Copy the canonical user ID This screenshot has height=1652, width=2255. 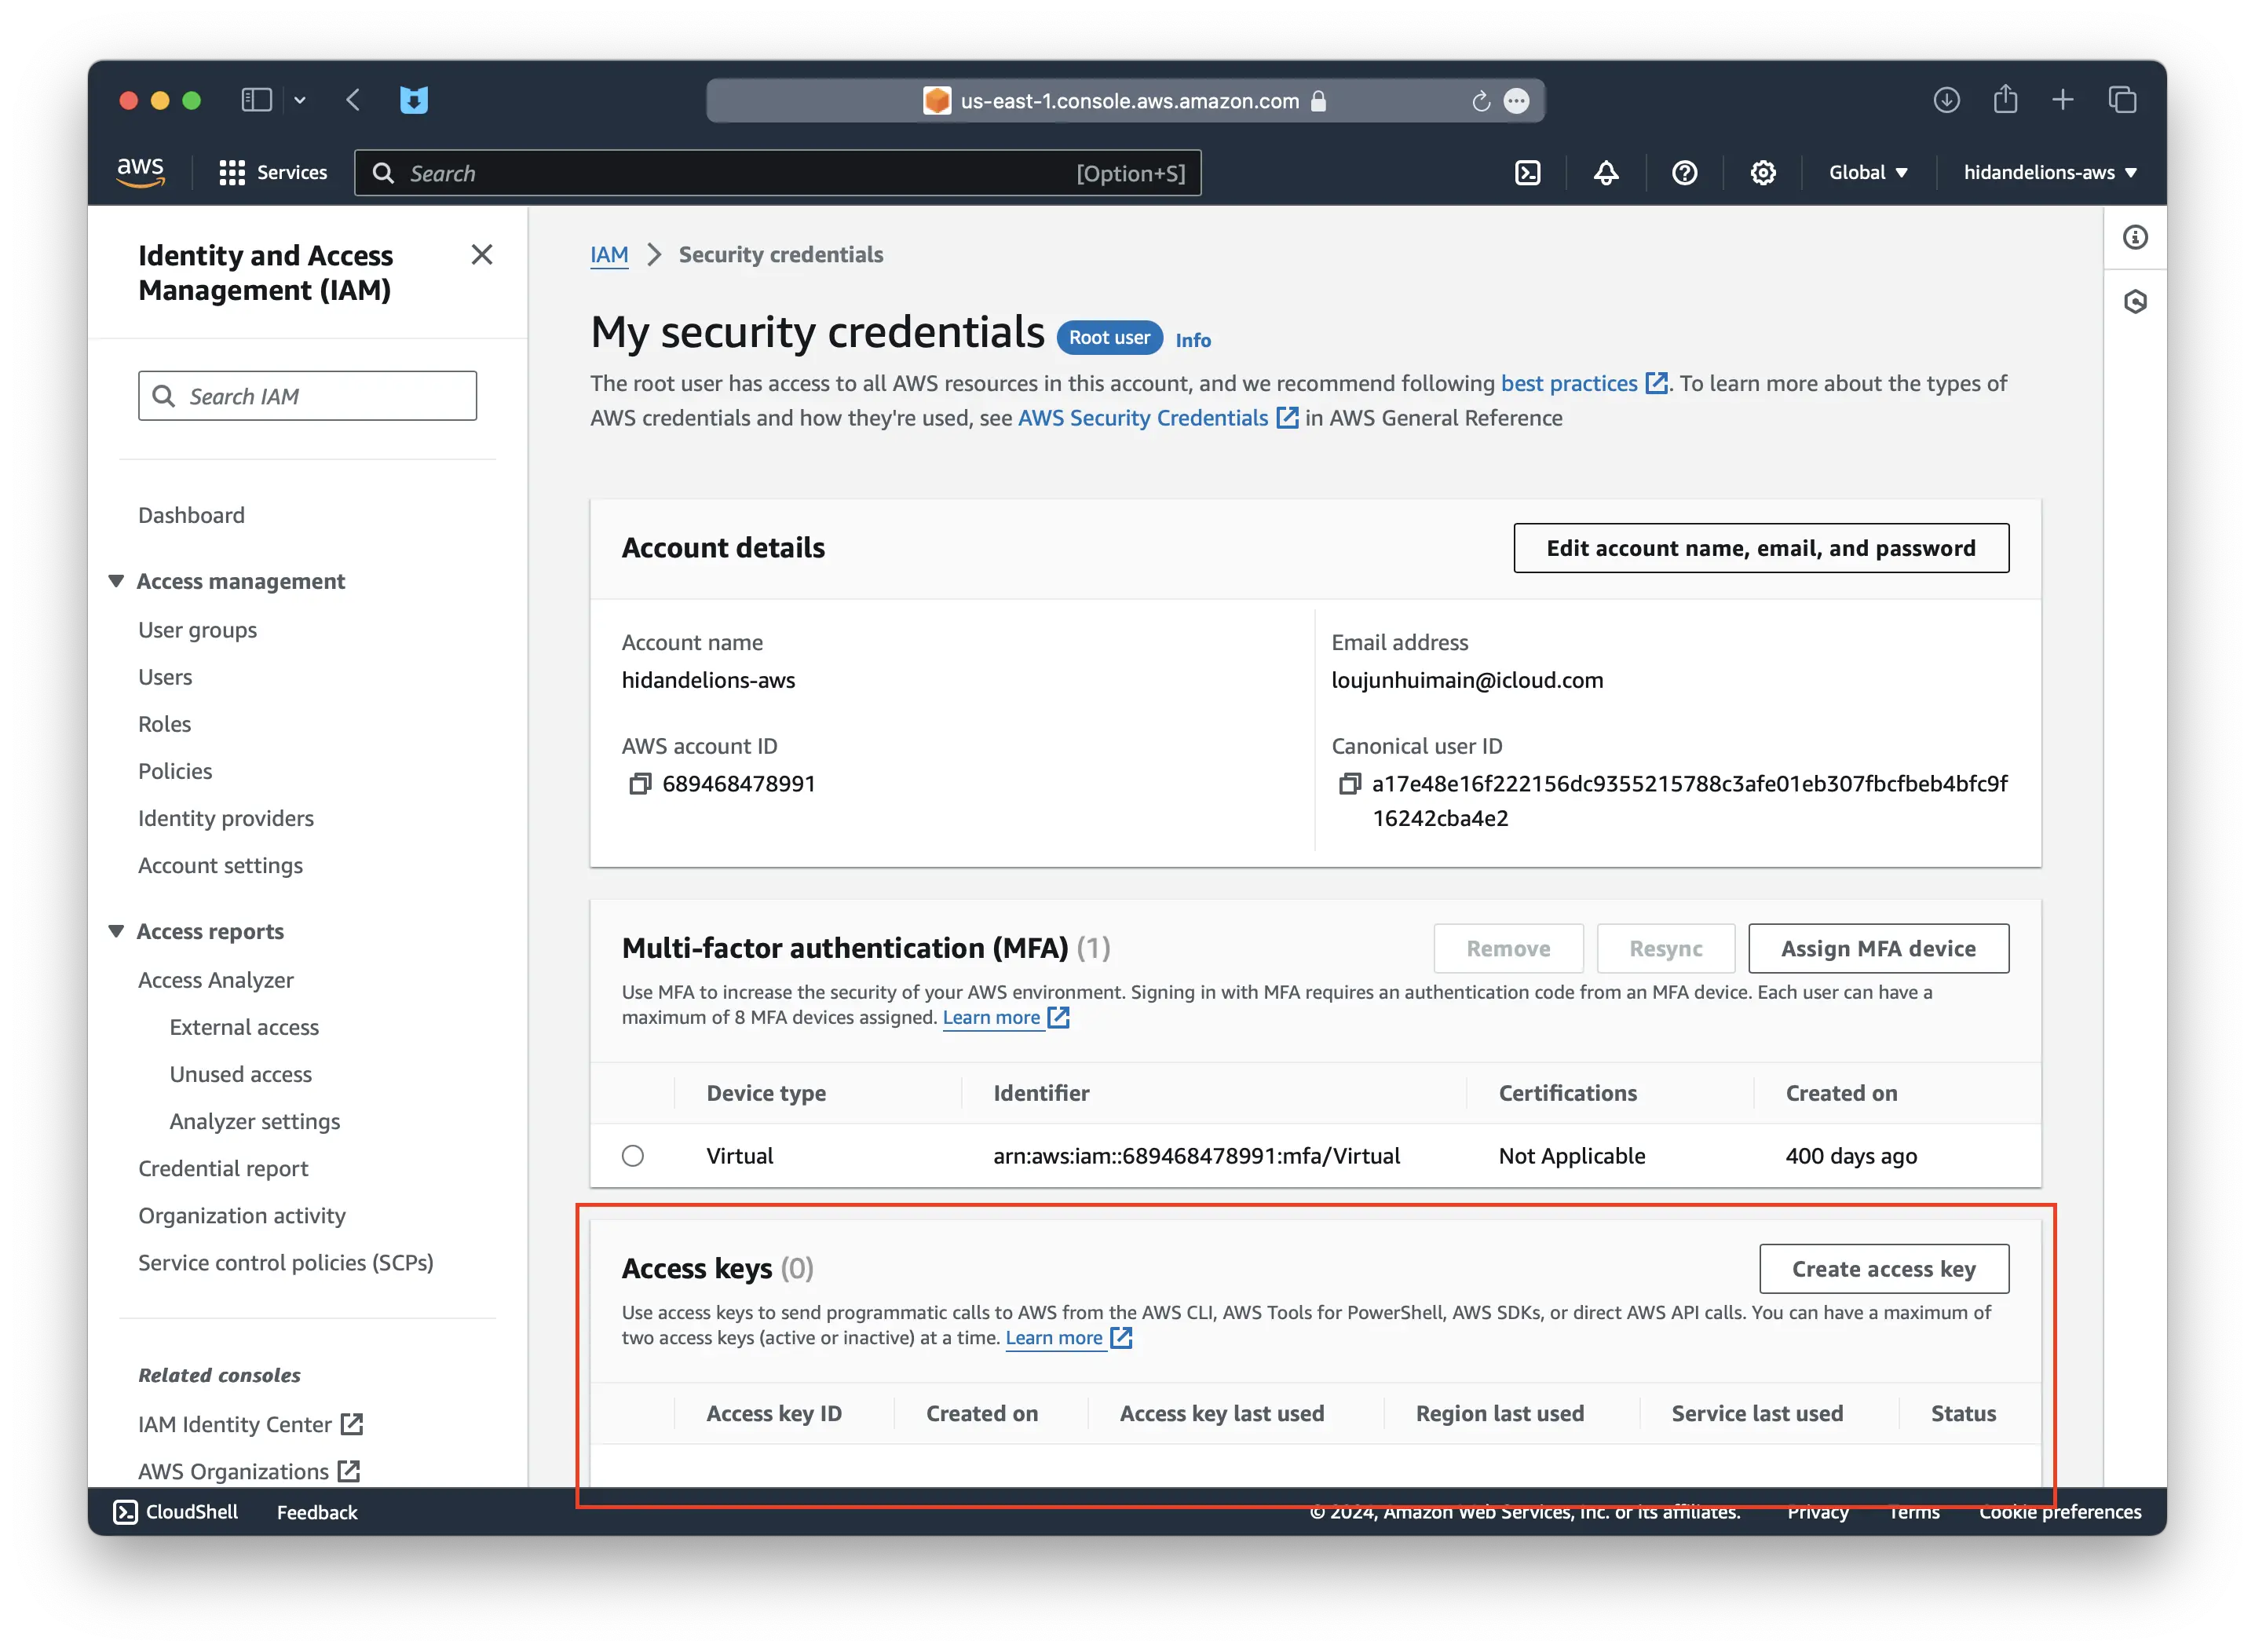click(x=1349, y=784)
